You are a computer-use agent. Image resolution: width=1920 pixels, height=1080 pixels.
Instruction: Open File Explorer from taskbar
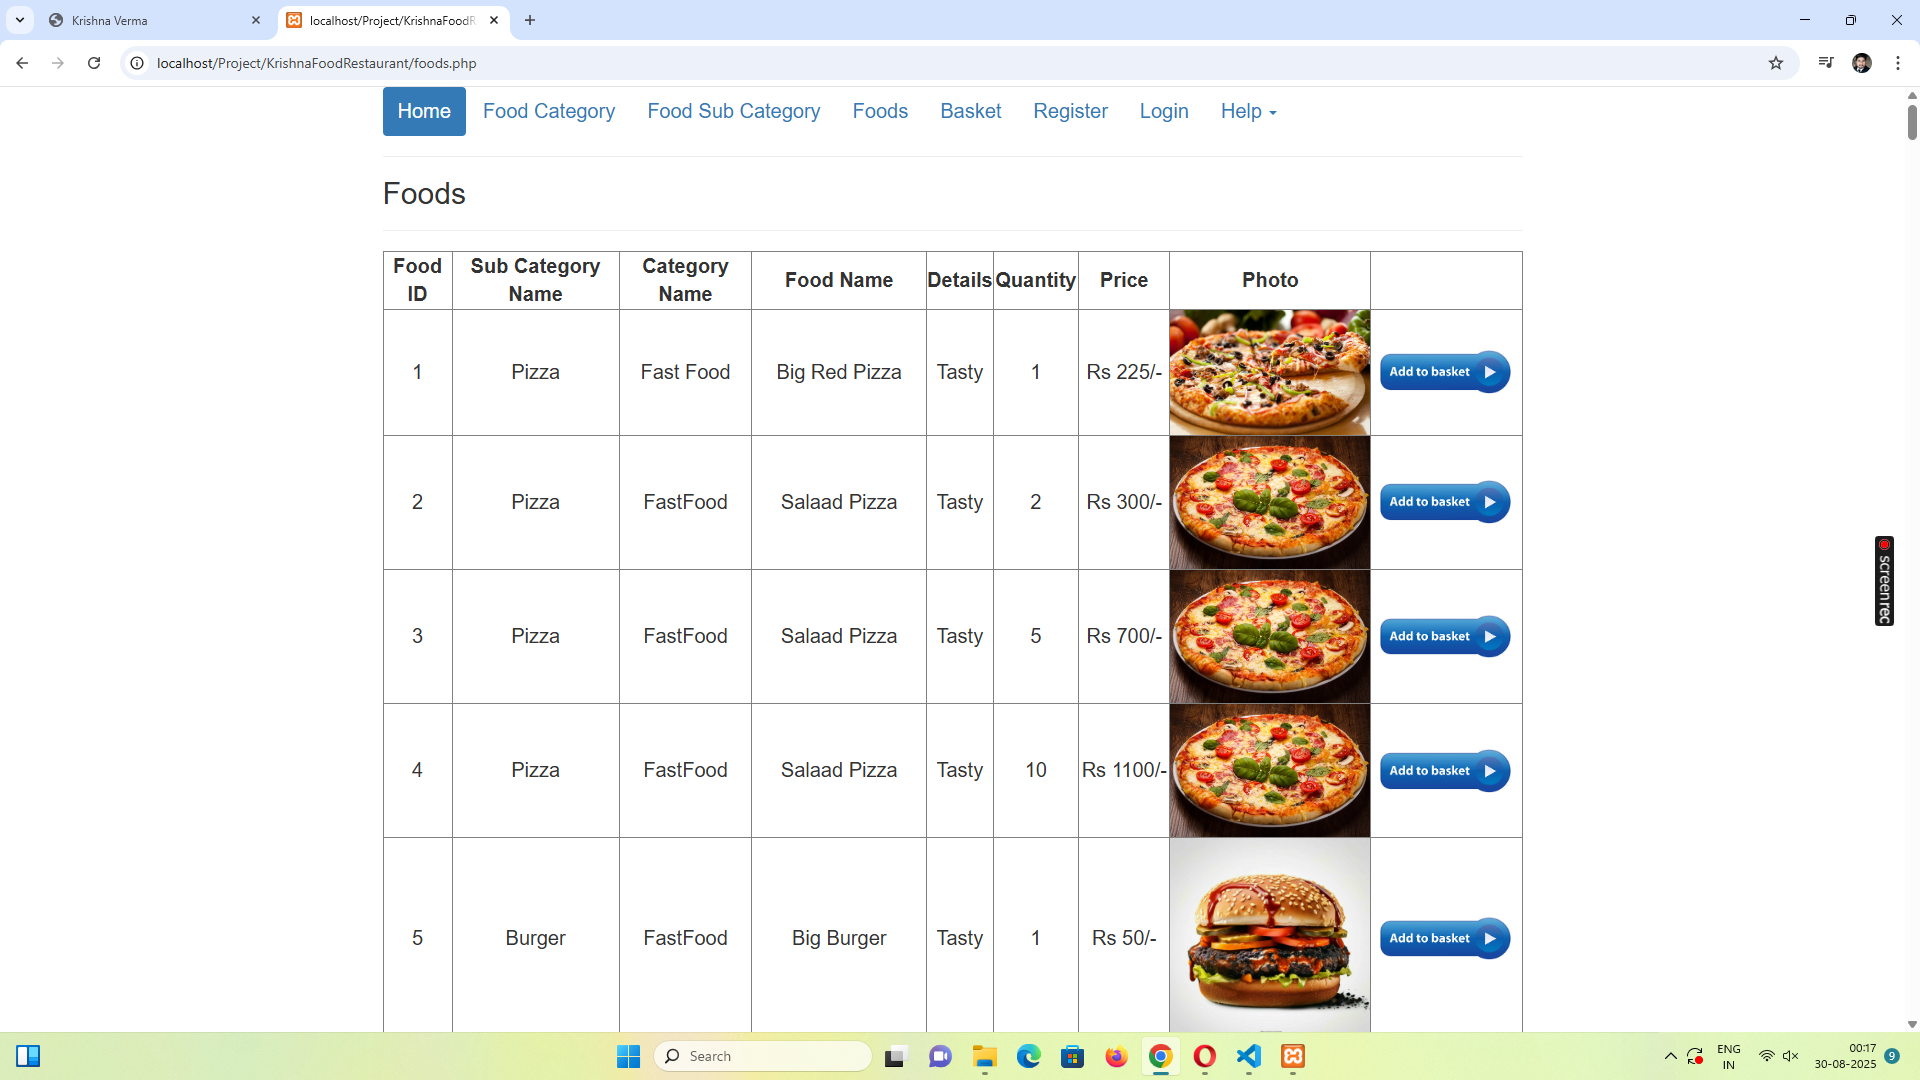[x=985, y=1056]
